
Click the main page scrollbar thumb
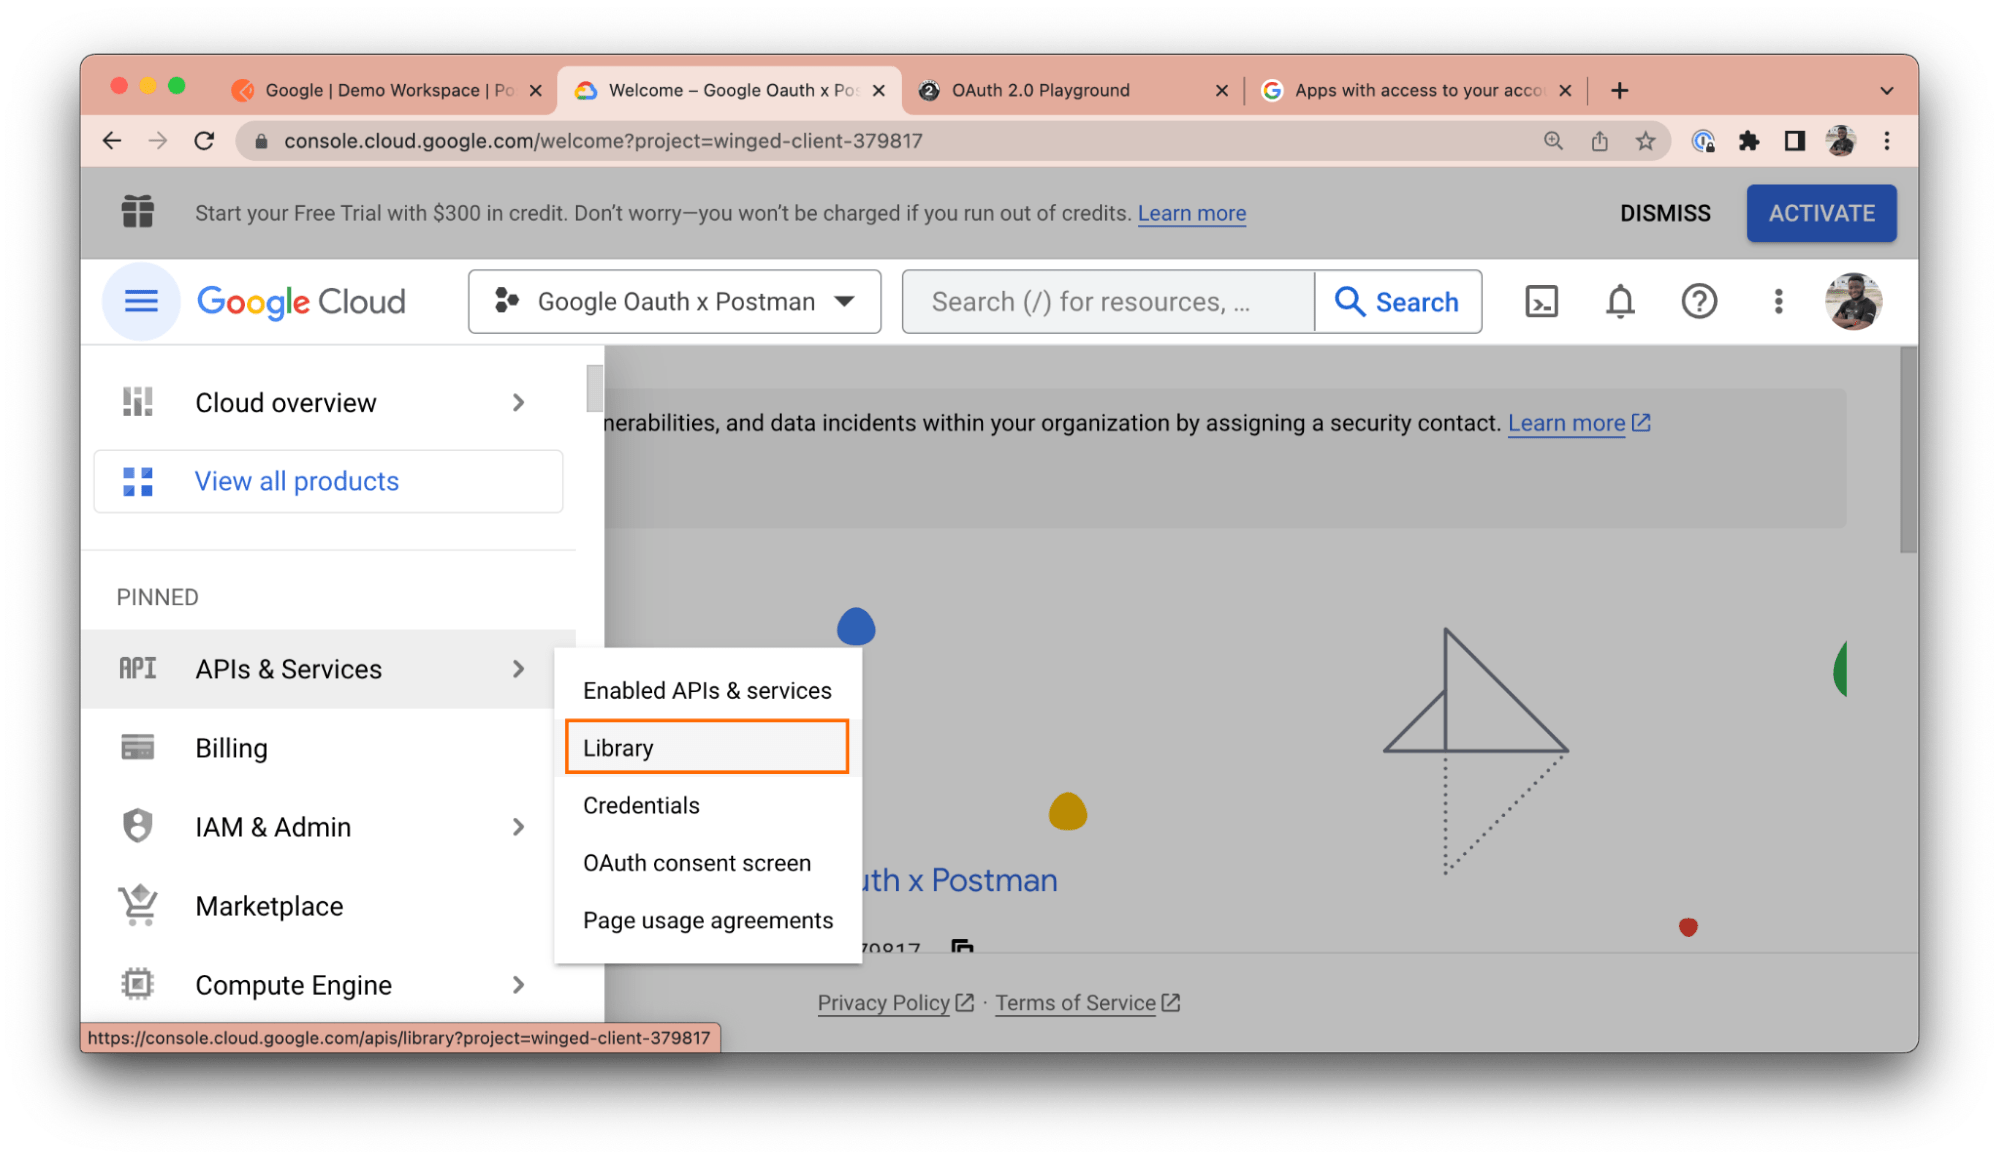click(x=1908, y=450)
